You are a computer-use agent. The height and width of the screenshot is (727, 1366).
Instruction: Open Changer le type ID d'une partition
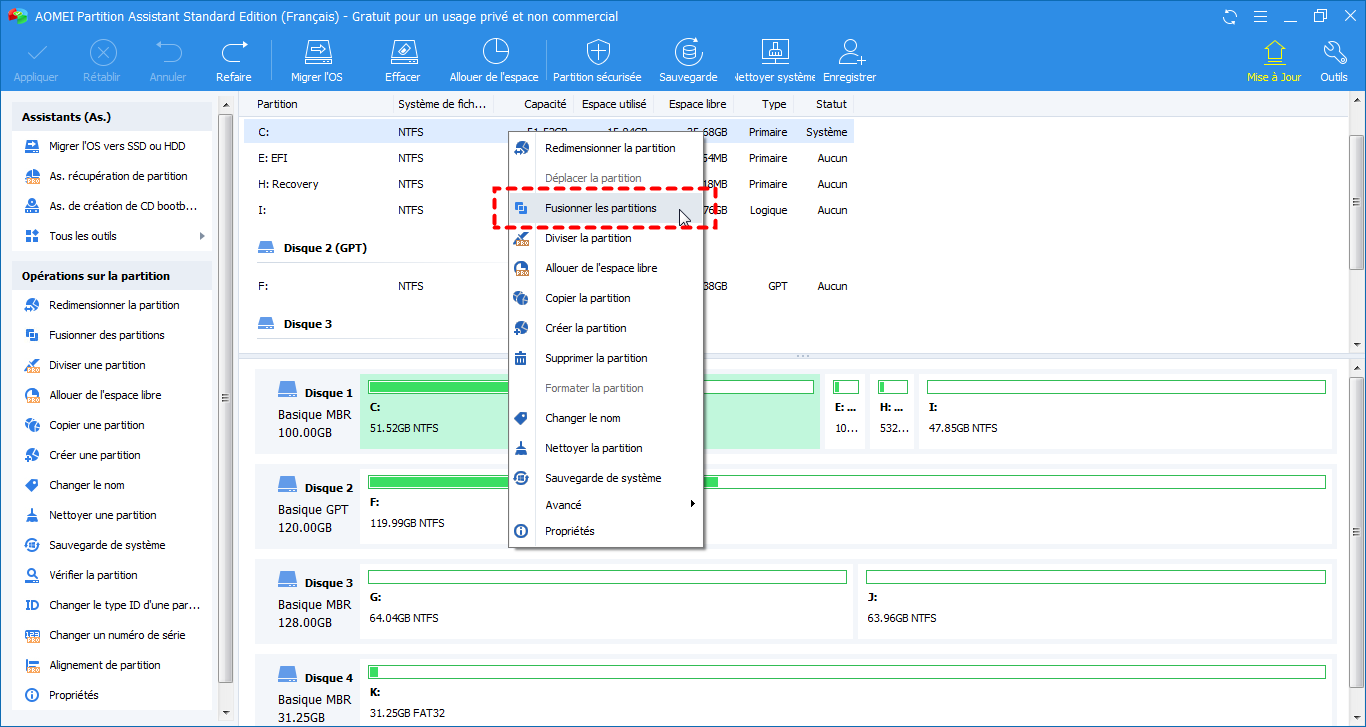click(x=112, y=605)
